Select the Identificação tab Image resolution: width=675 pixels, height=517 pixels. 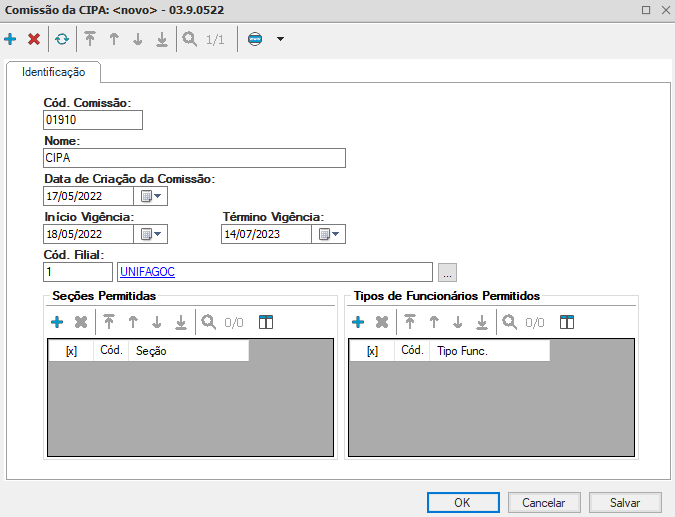54,72
